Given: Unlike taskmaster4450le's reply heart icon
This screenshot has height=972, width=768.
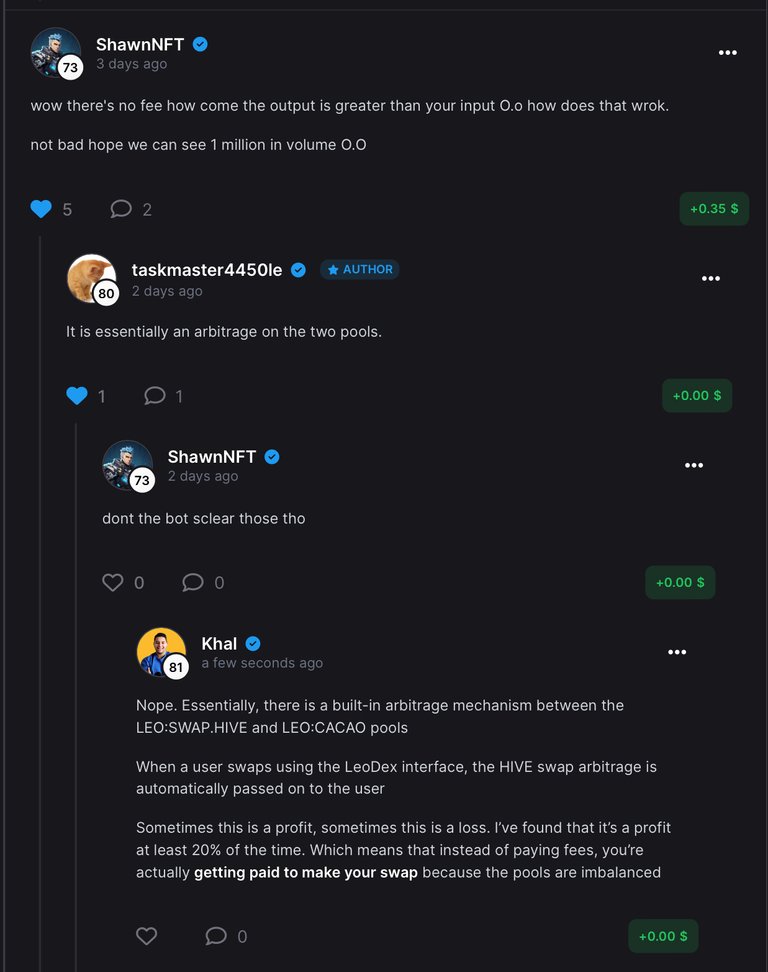Looking at the screenshot, I should tap(77, 396).
